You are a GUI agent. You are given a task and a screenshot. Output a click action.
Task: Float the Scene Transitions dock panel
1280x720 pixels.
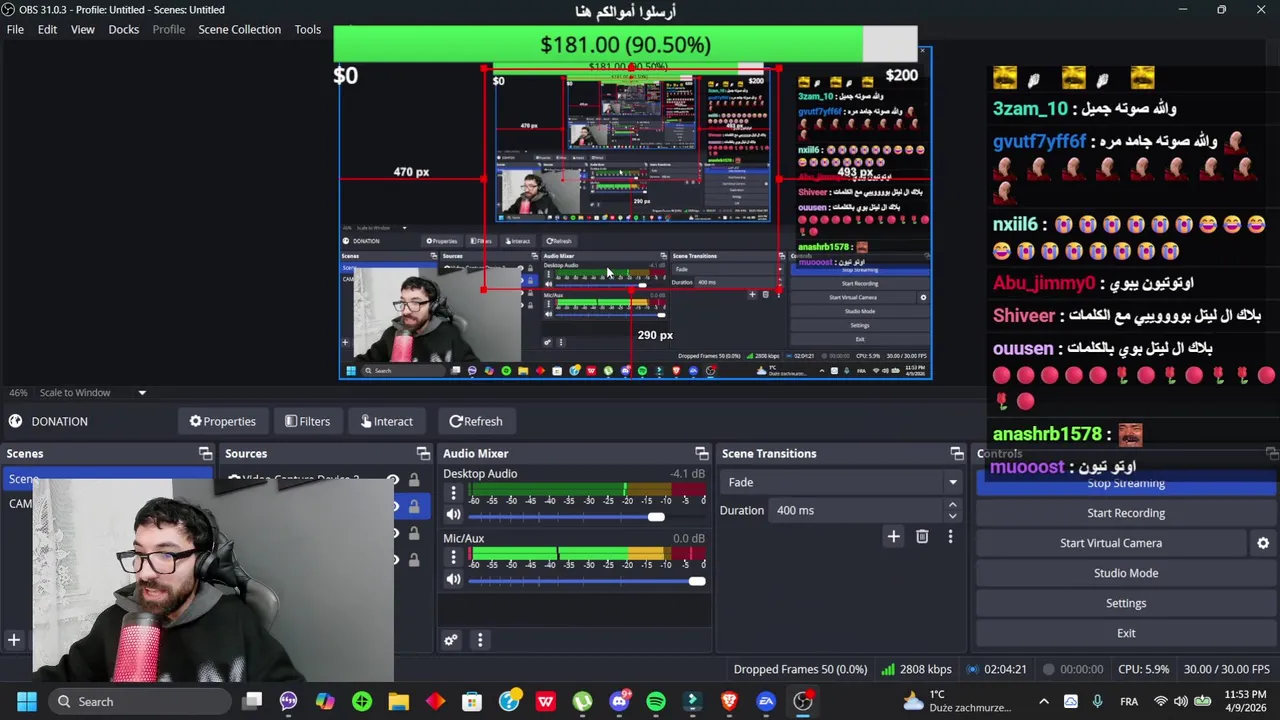click(x=957, y=454)
